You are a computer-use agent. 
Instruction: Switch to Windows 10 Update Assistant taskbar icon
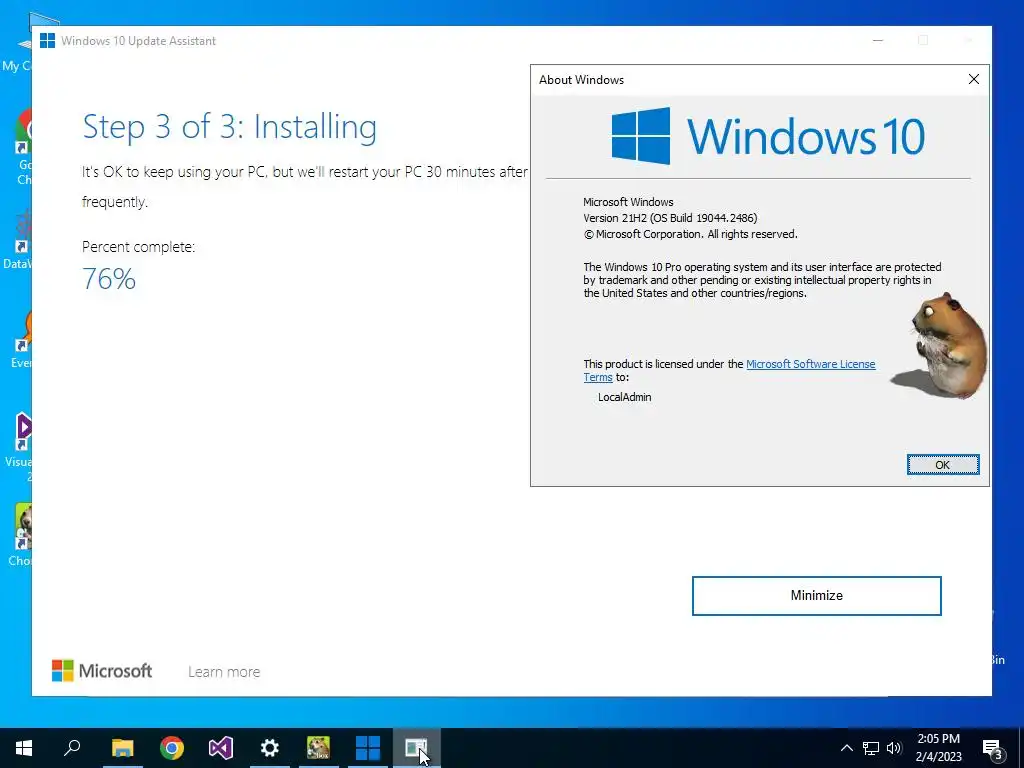(368, 748)
